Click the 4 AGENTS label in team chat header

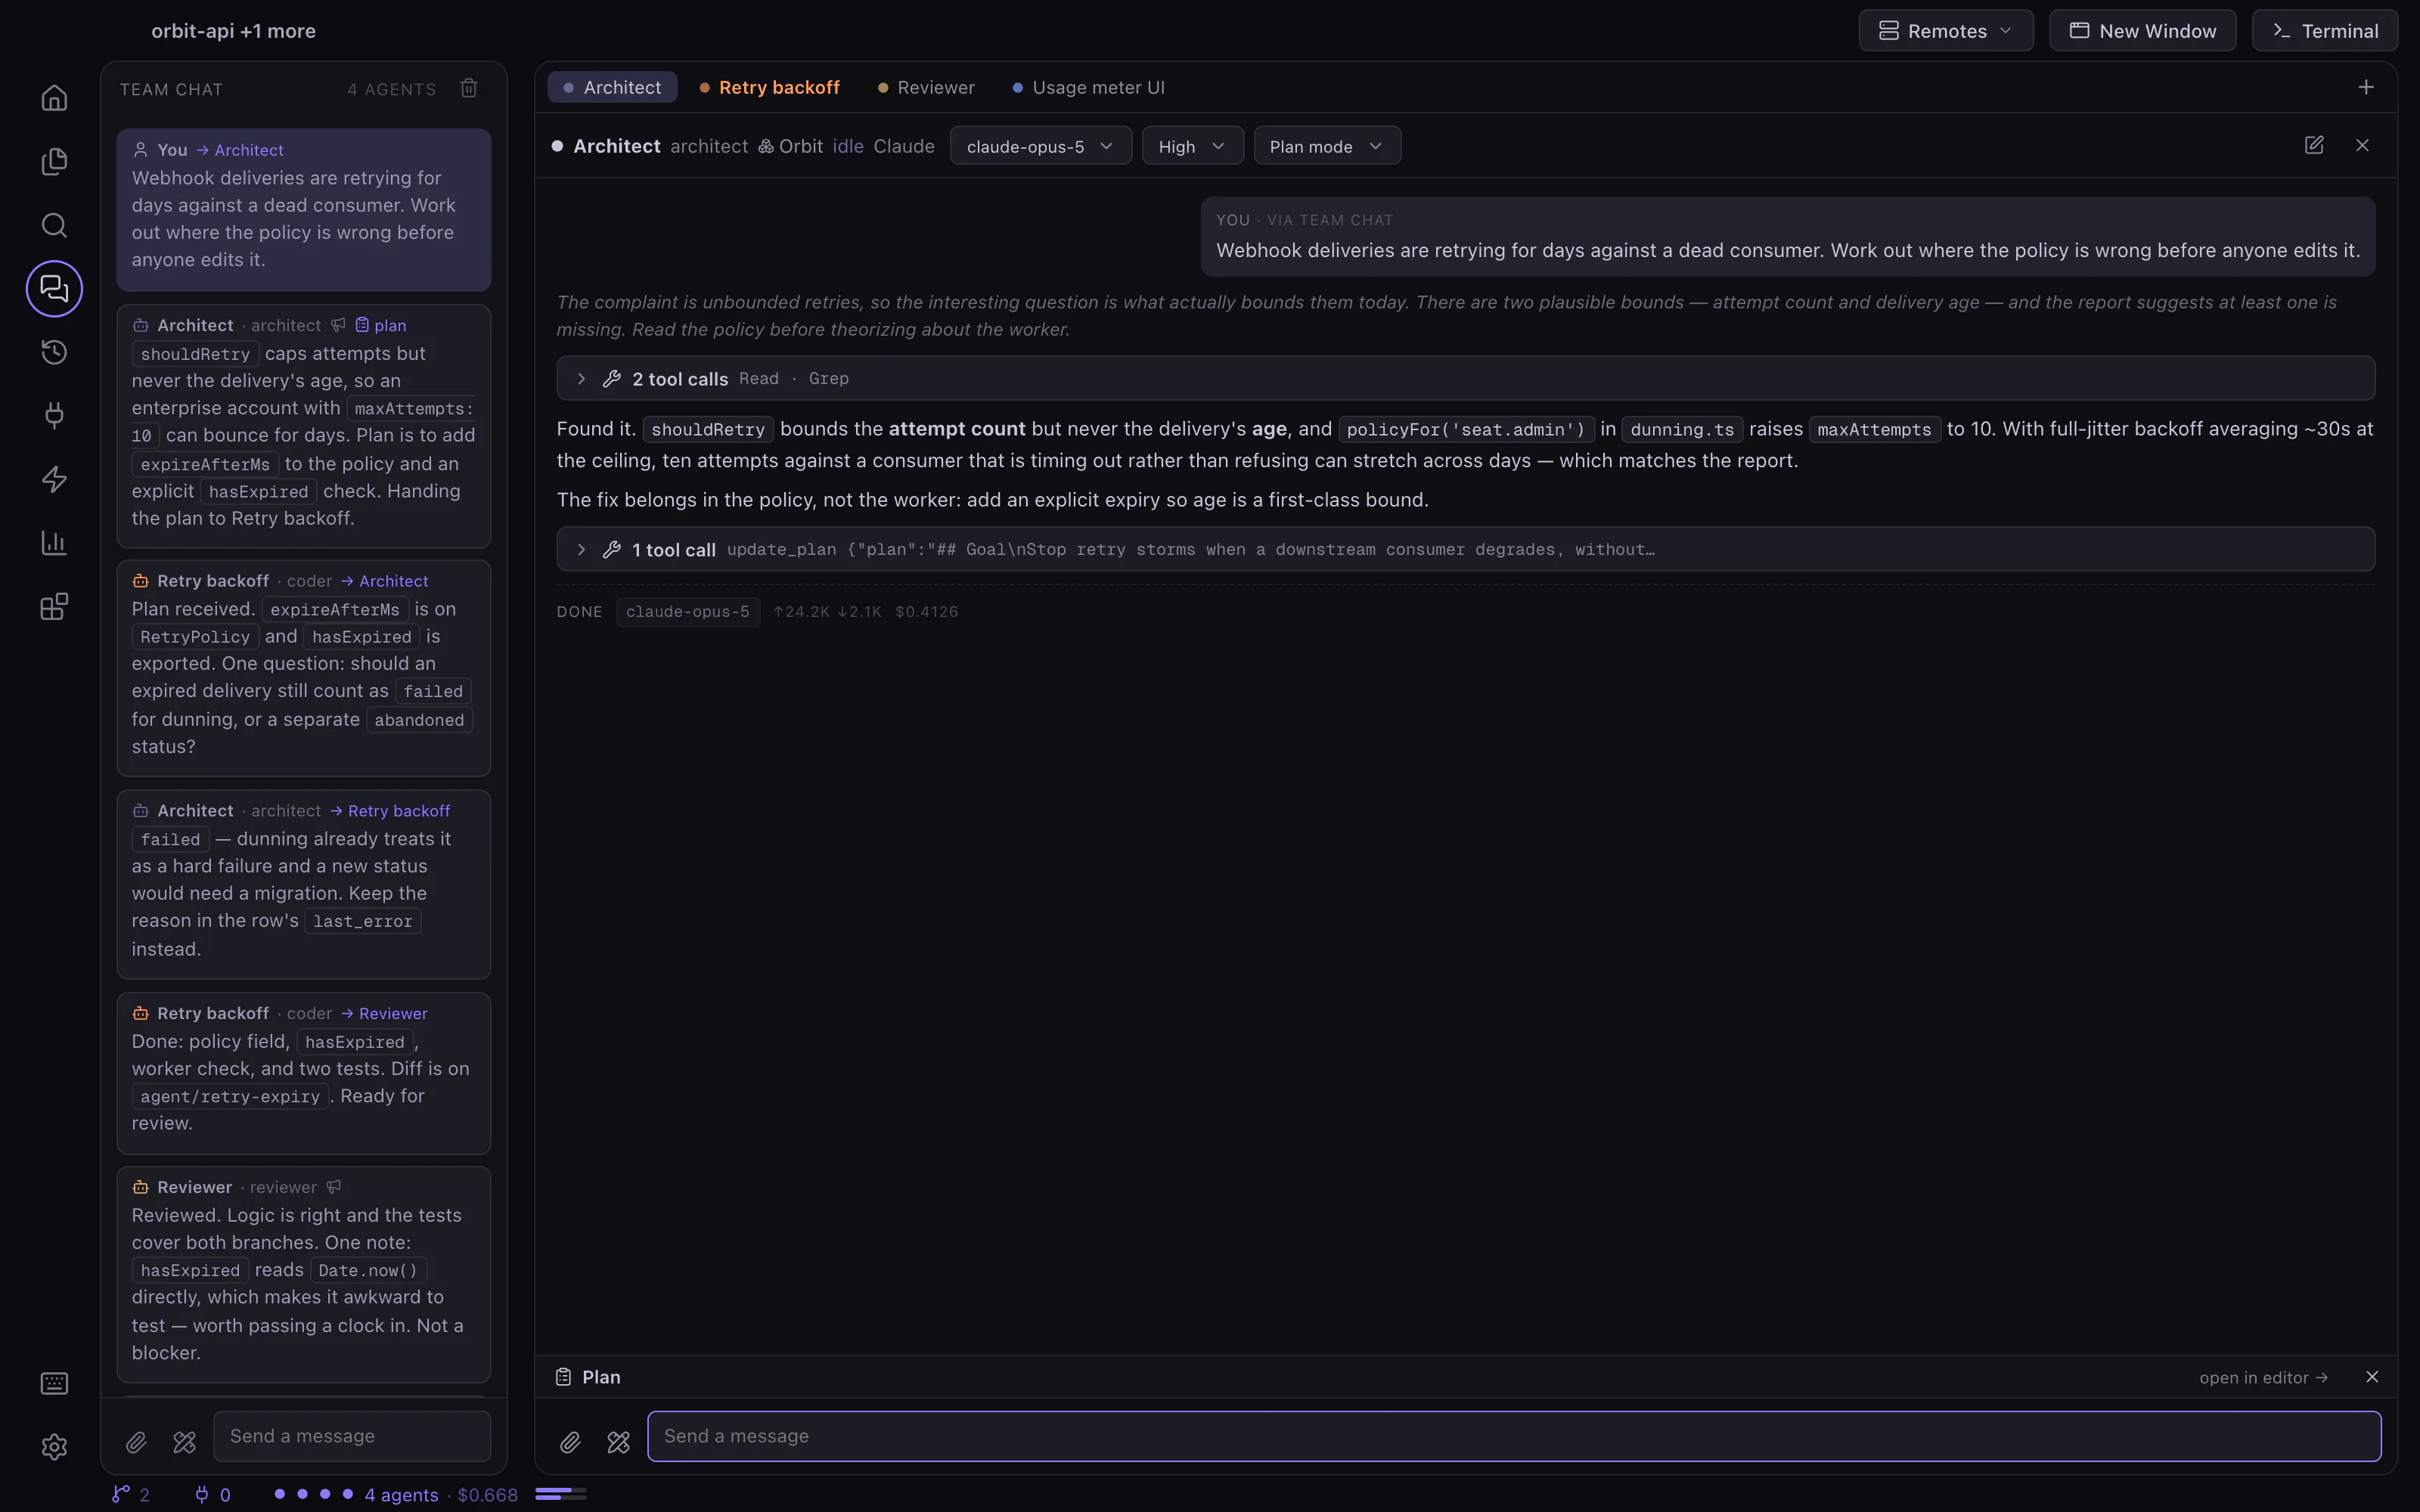(x=391, y=89)
